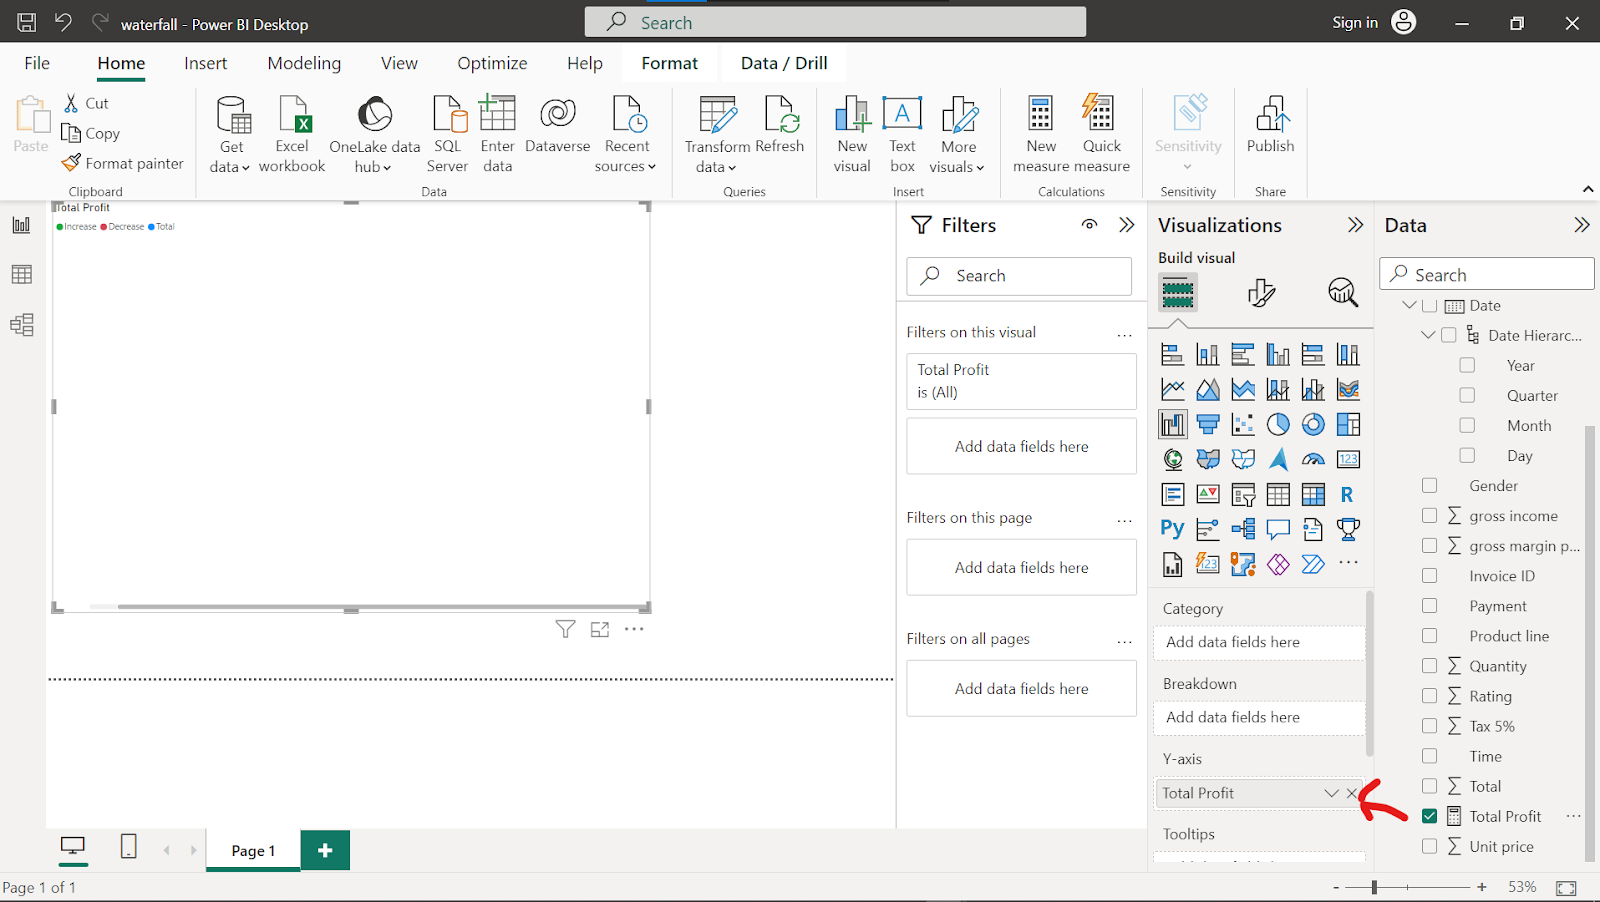Image resolution: width=1600 pixels, height=902 pixels.
Task: Add a new page with plus button
Action: [x=325, y=850]
